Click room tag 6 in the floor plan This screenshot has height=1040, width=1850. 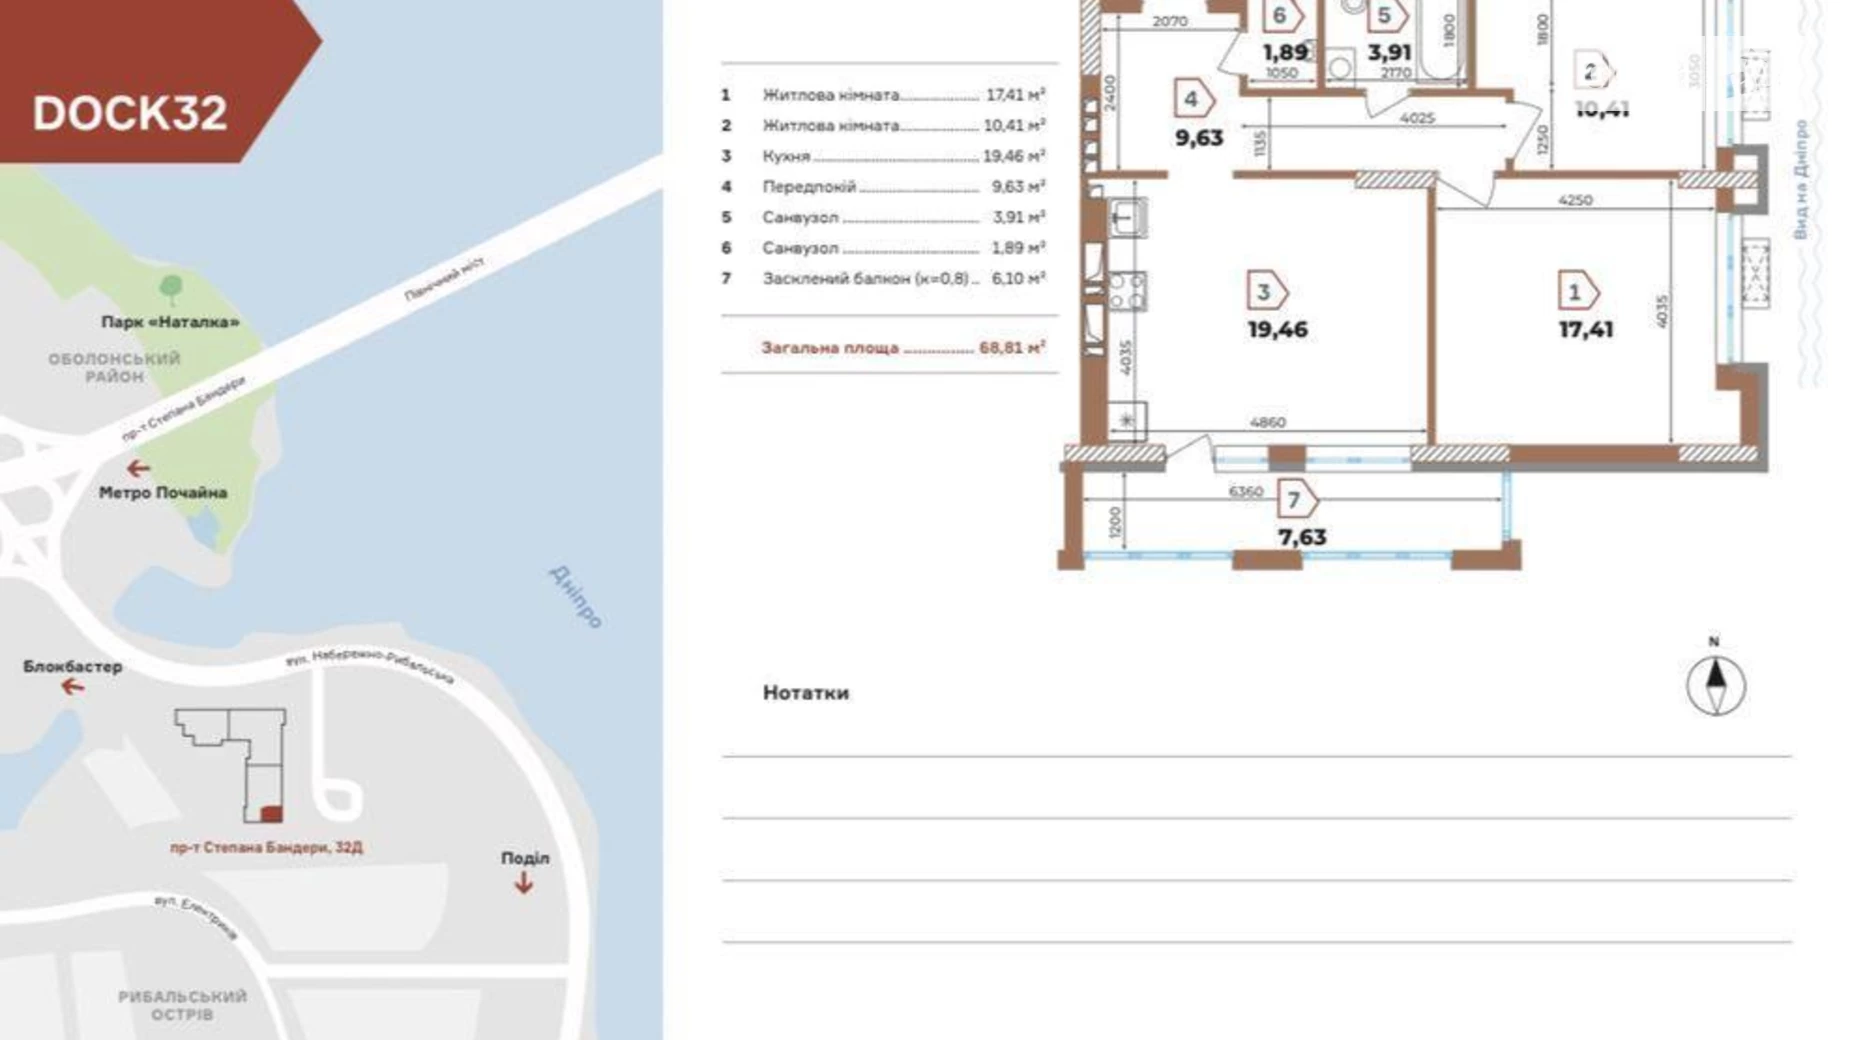[1282, 16]
